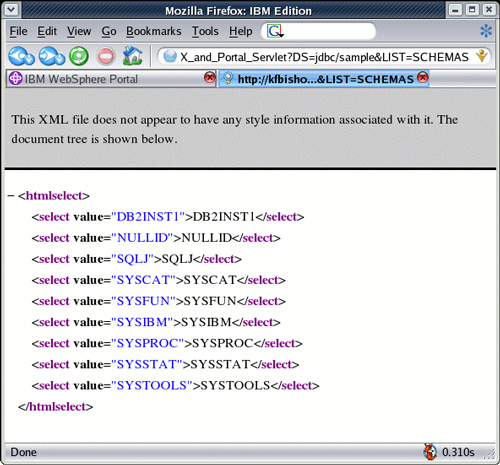Open the Home page icon
This screenshot has width=500, height=465.
coord(132,56)
